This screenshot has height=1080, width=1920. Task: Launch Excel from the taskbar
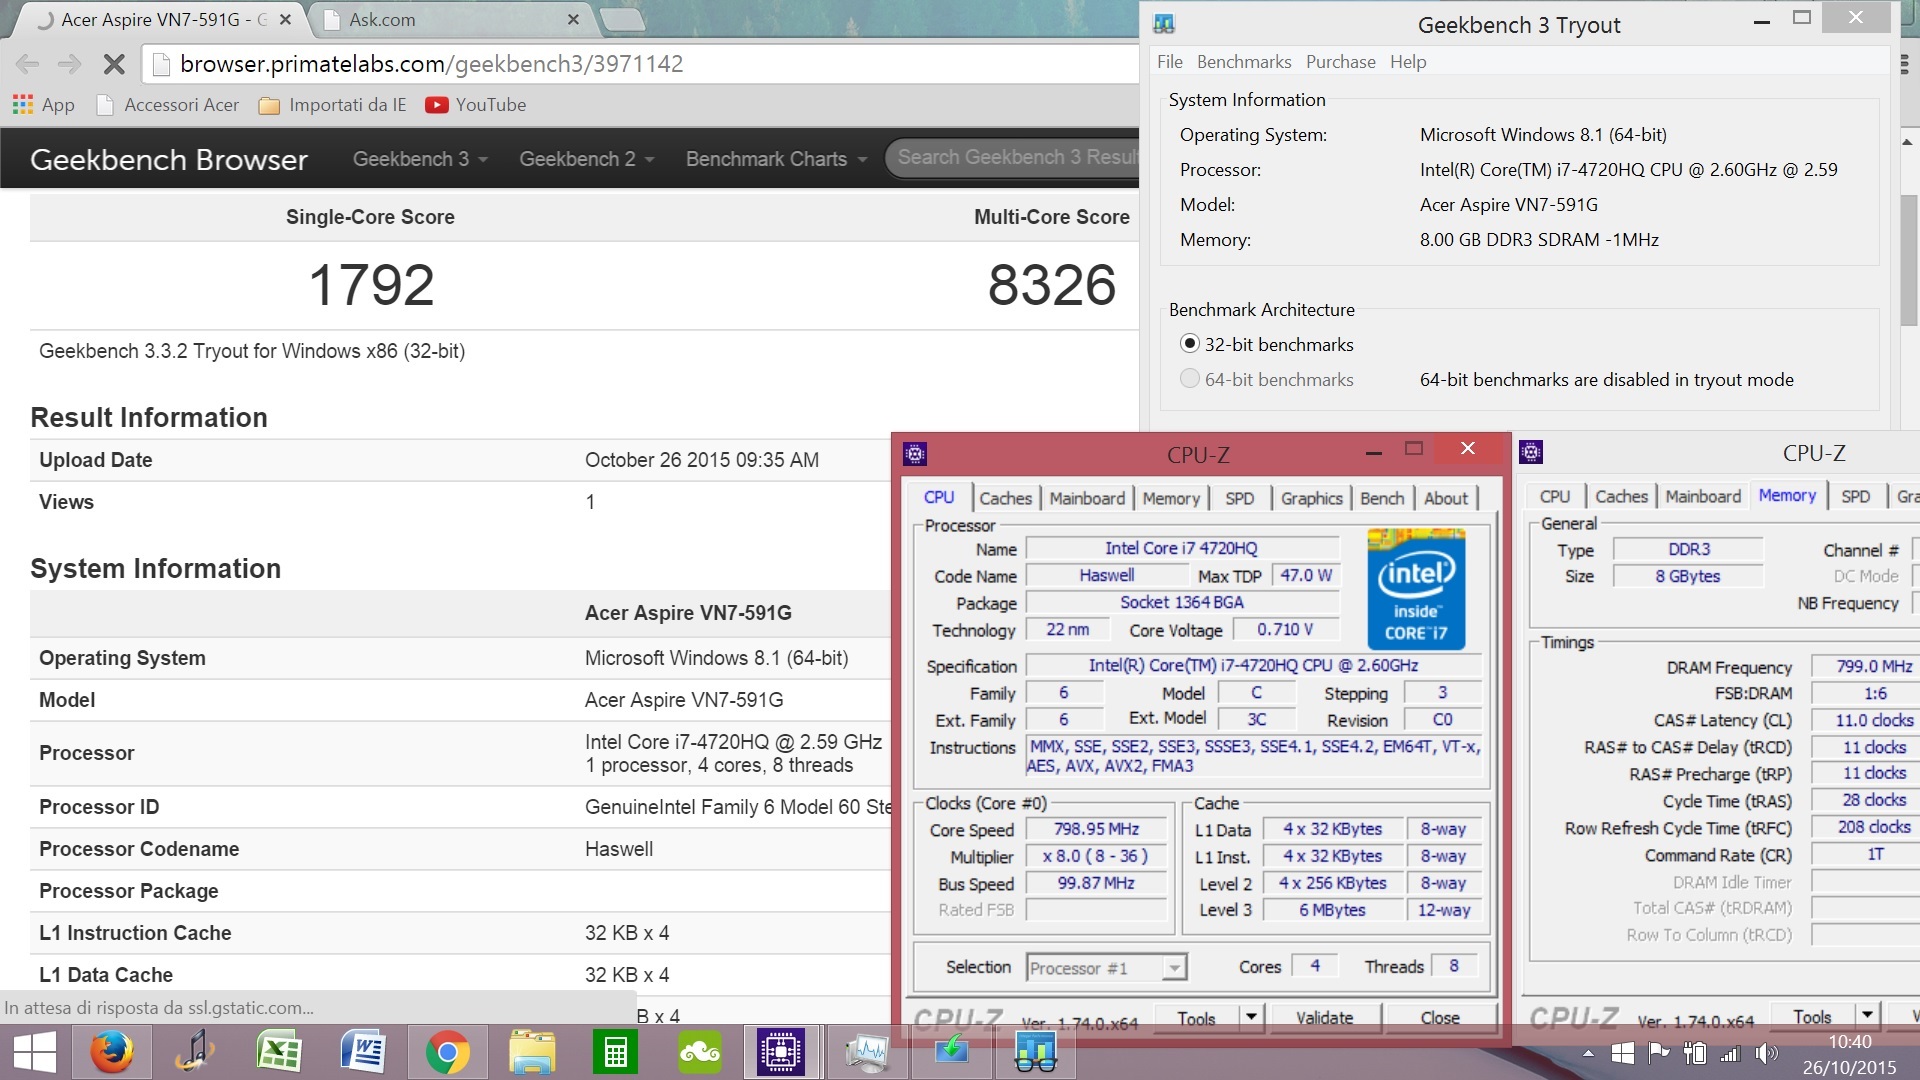click(x=279, y=1052)
